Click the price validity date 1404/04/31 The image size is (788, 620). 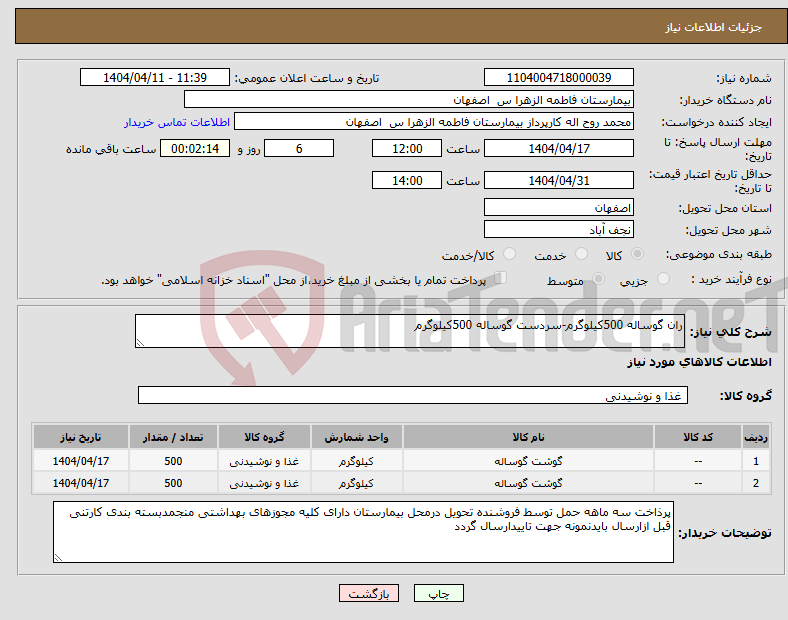tap(558, 180)
